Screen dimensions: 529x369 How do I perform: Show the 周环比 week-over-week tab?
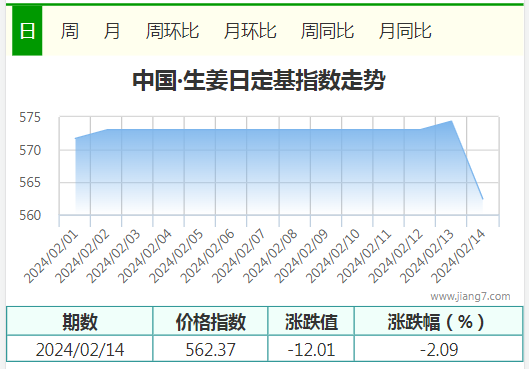(x=172, y=31)
